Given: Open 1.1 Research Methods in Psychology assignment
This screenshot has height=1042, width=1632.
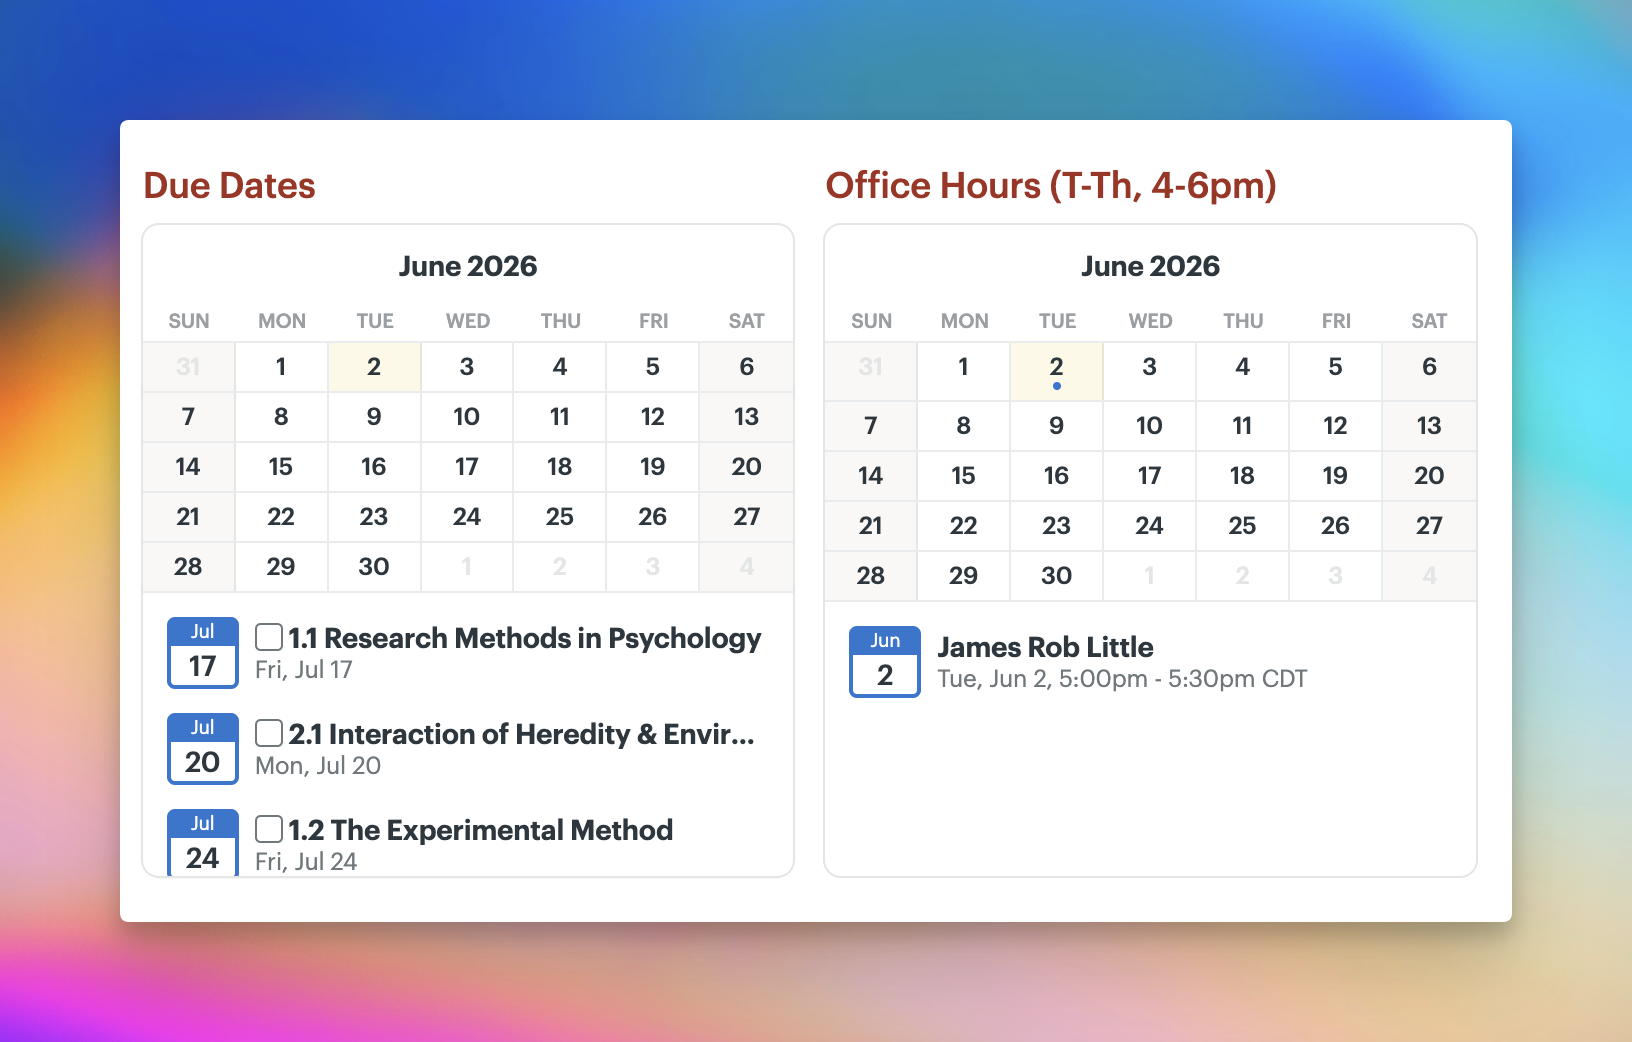Looking at the screenshot, I should (525, 638).
